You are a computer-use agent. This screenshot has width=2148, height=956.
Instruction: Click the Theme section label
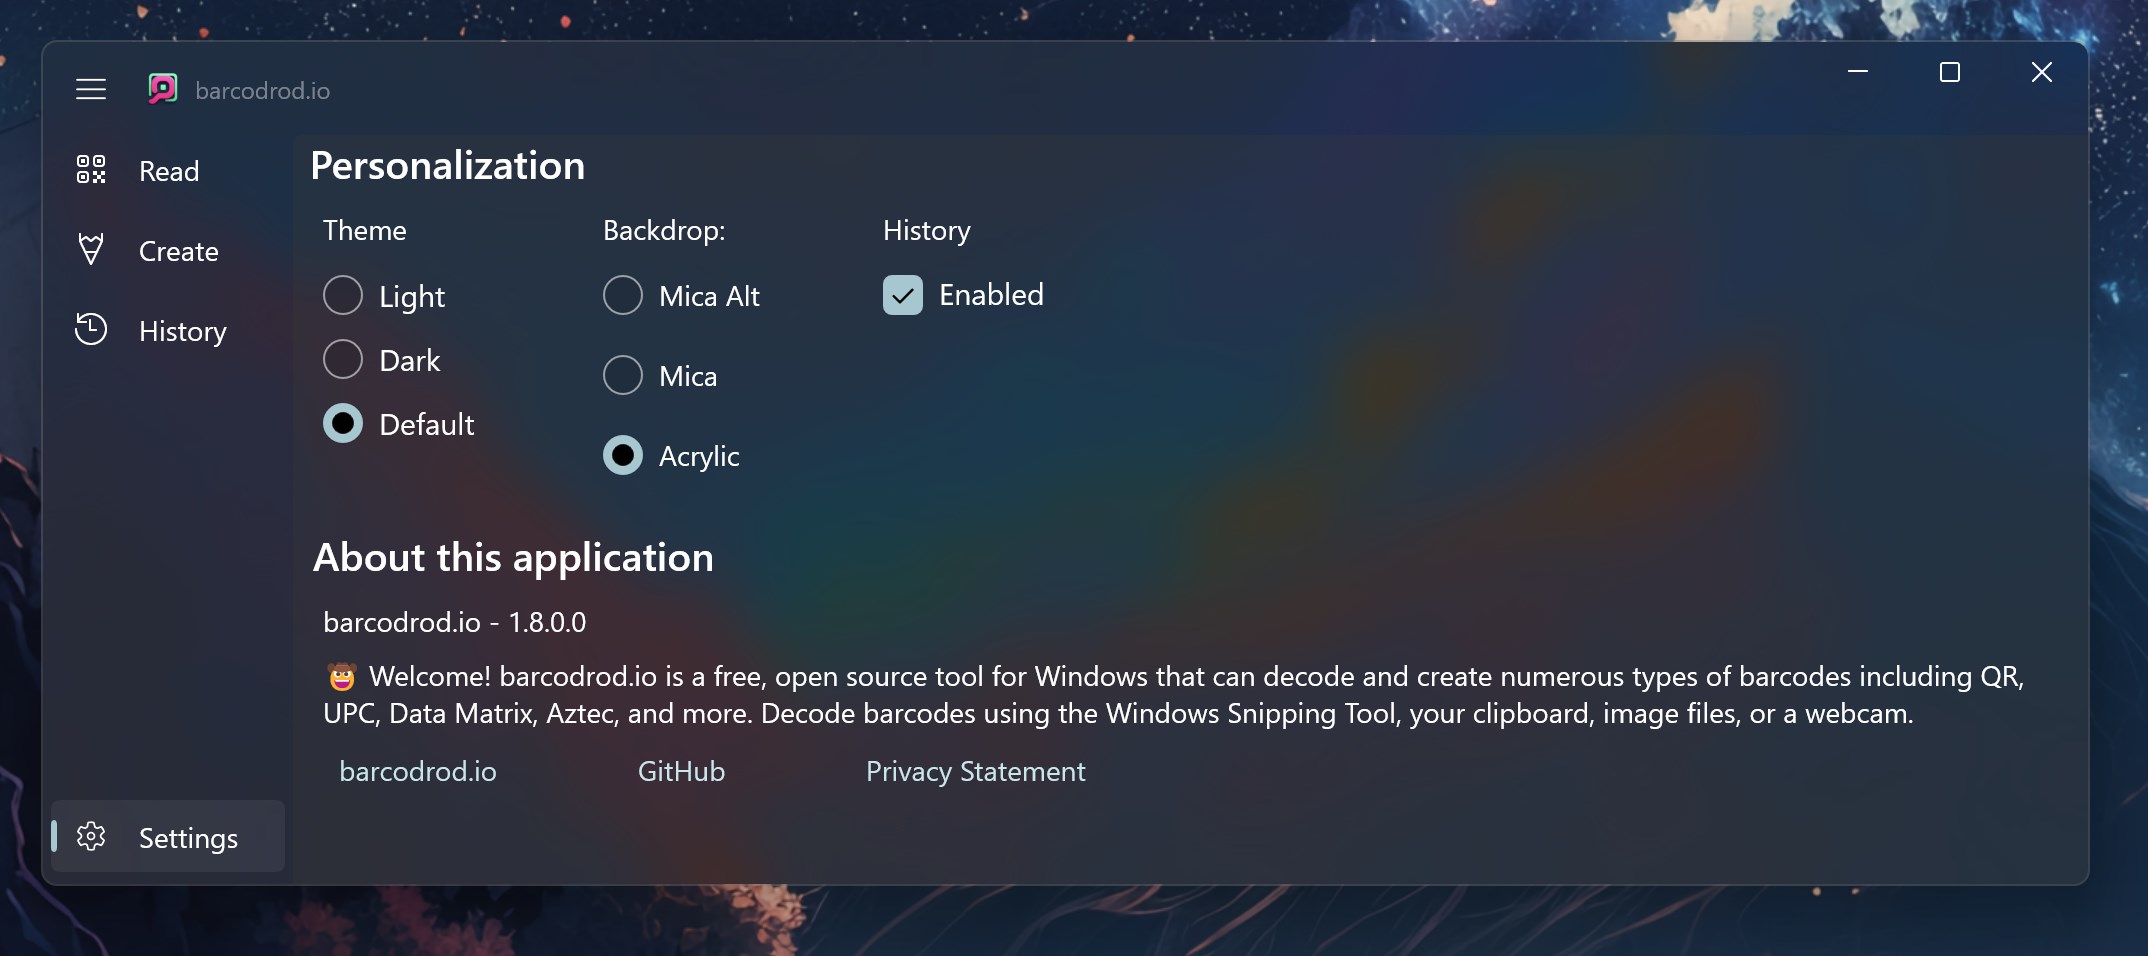pos(365,230)
